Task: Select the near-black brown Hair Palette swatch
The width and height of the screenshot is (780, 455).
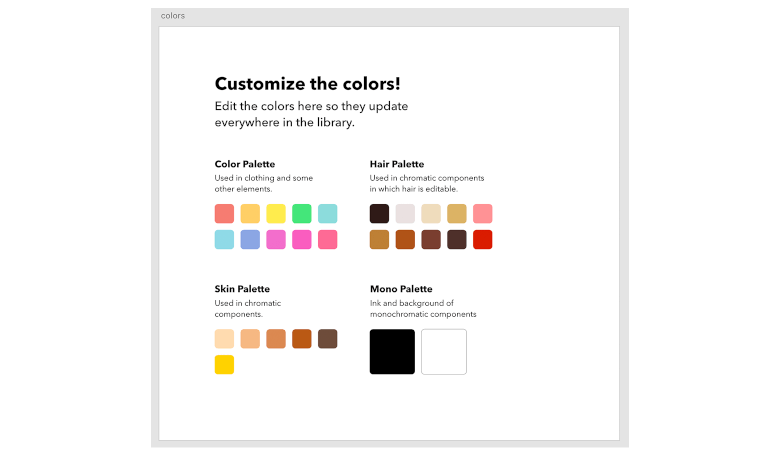Action: point(380,213)
